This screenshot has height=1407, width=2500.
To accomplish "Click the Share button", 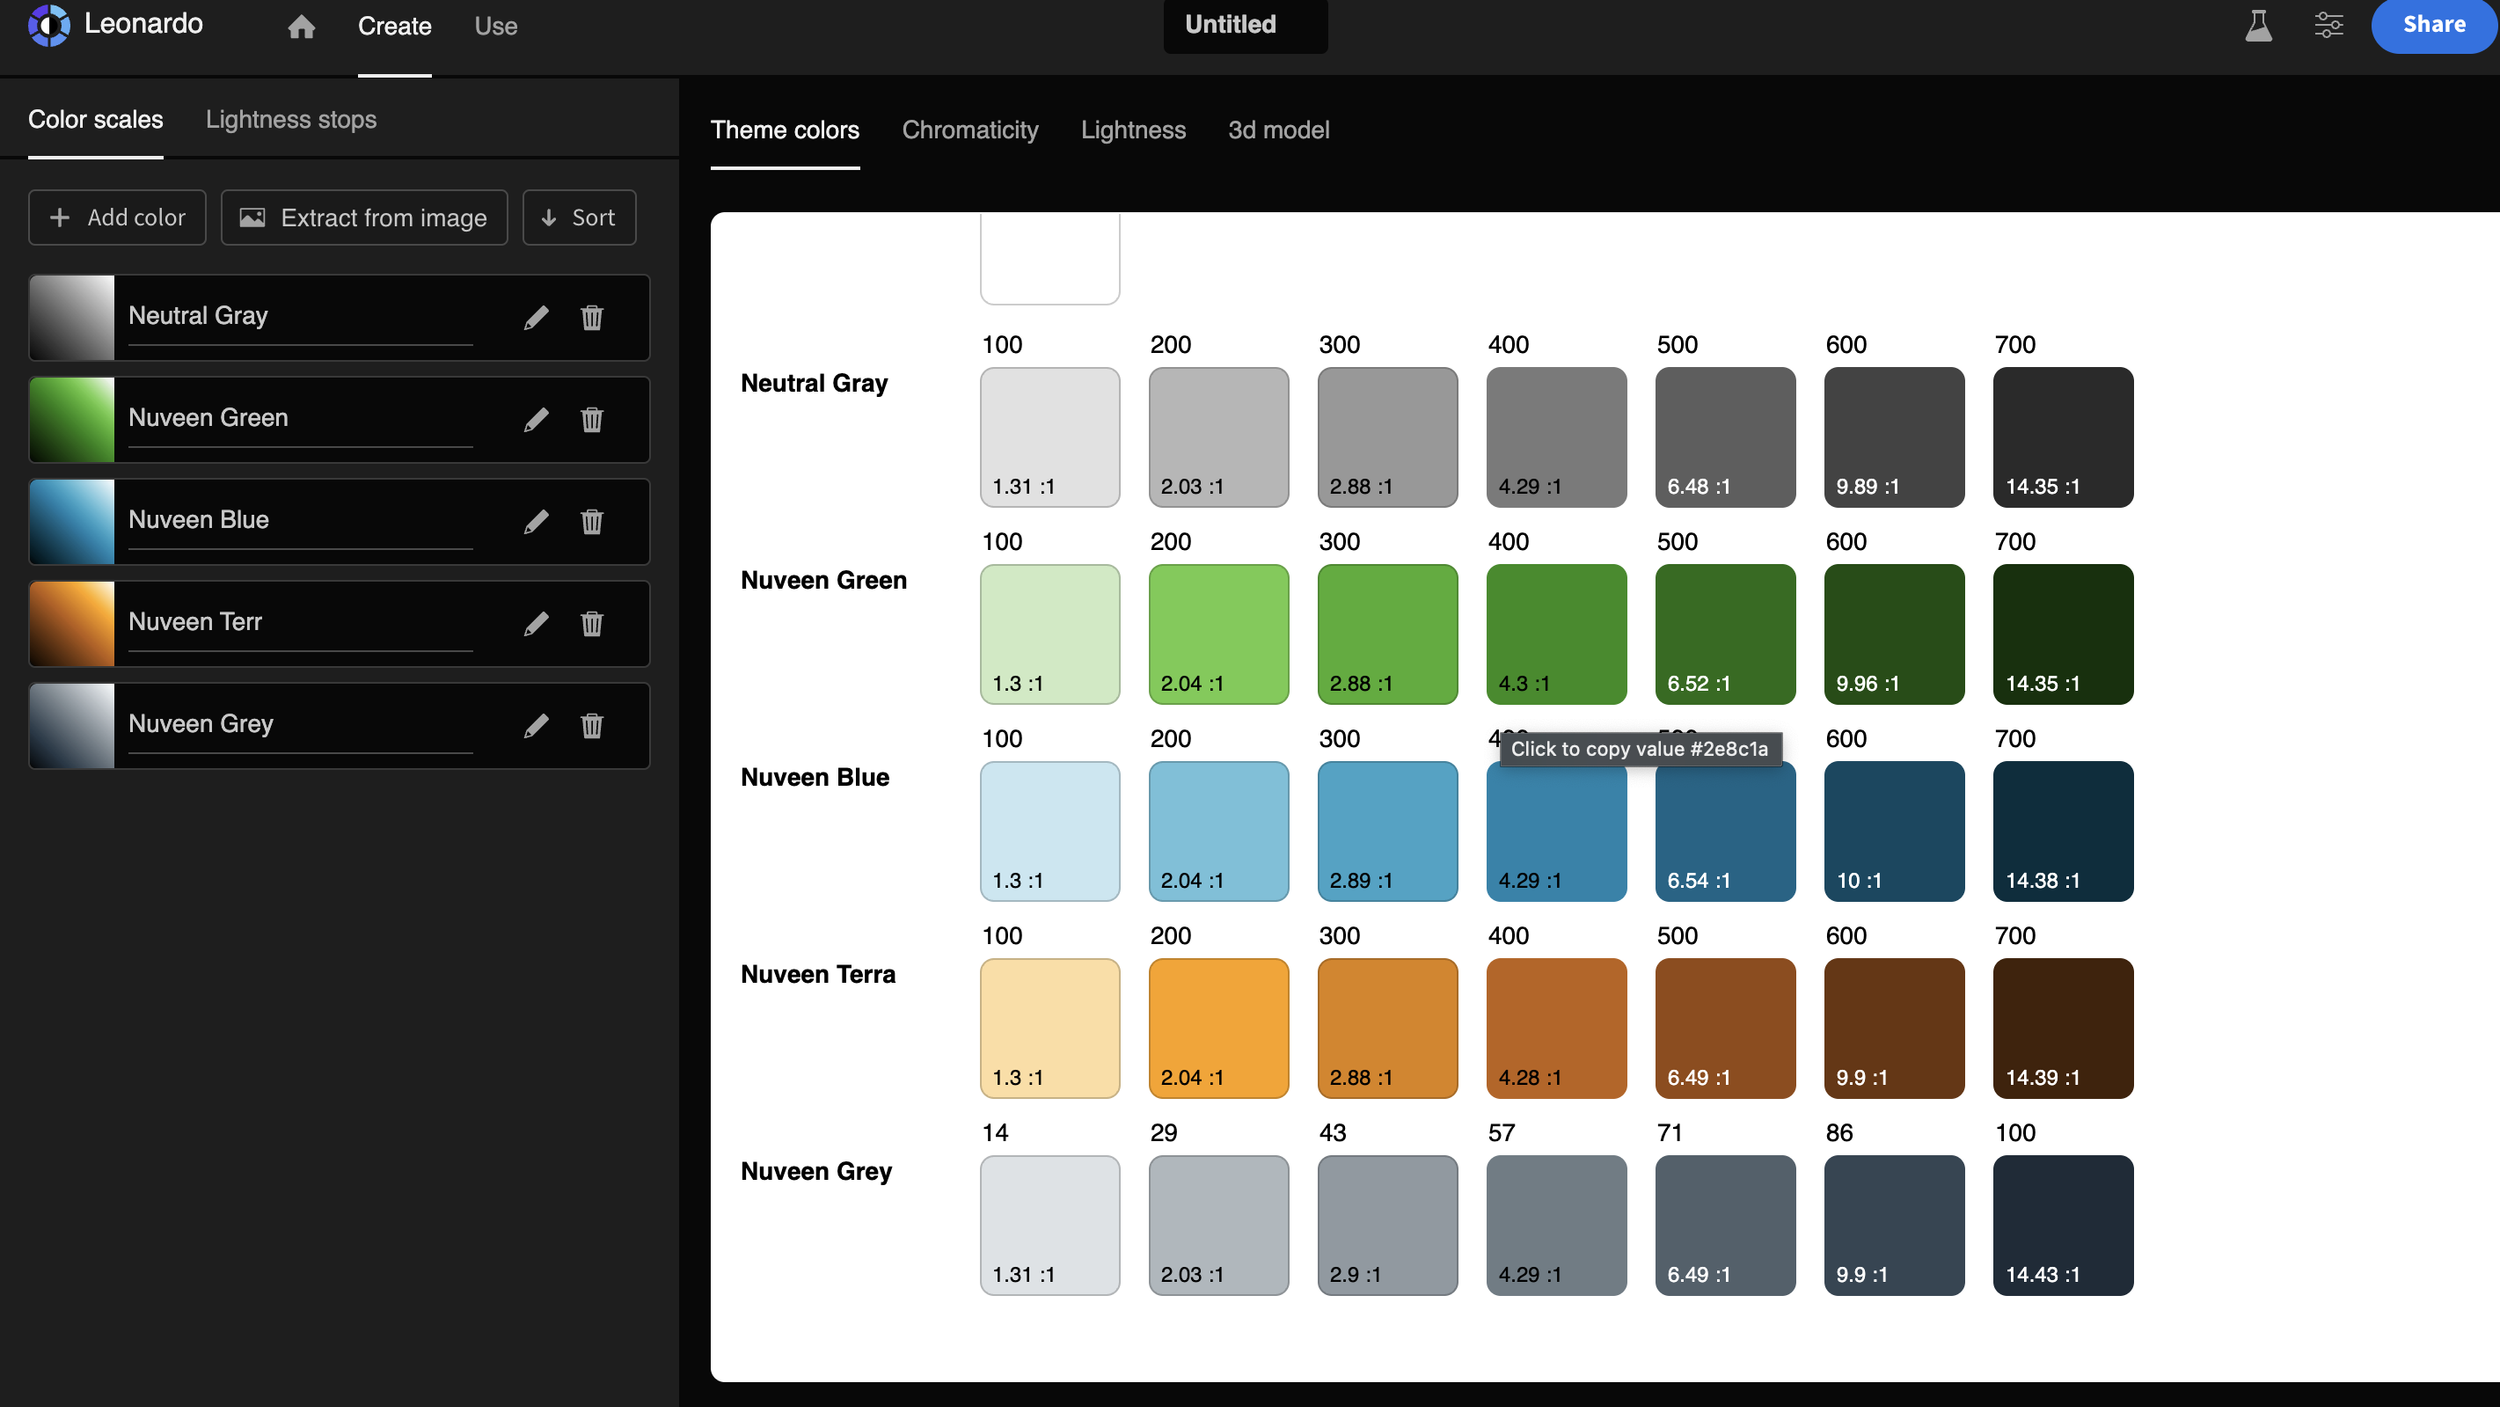I will pos(2434,25).
